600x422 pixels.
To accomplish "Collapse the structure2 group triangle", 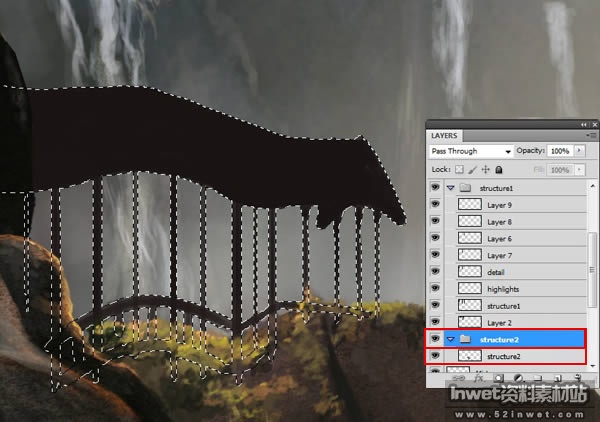I will [x=450, y=339].
